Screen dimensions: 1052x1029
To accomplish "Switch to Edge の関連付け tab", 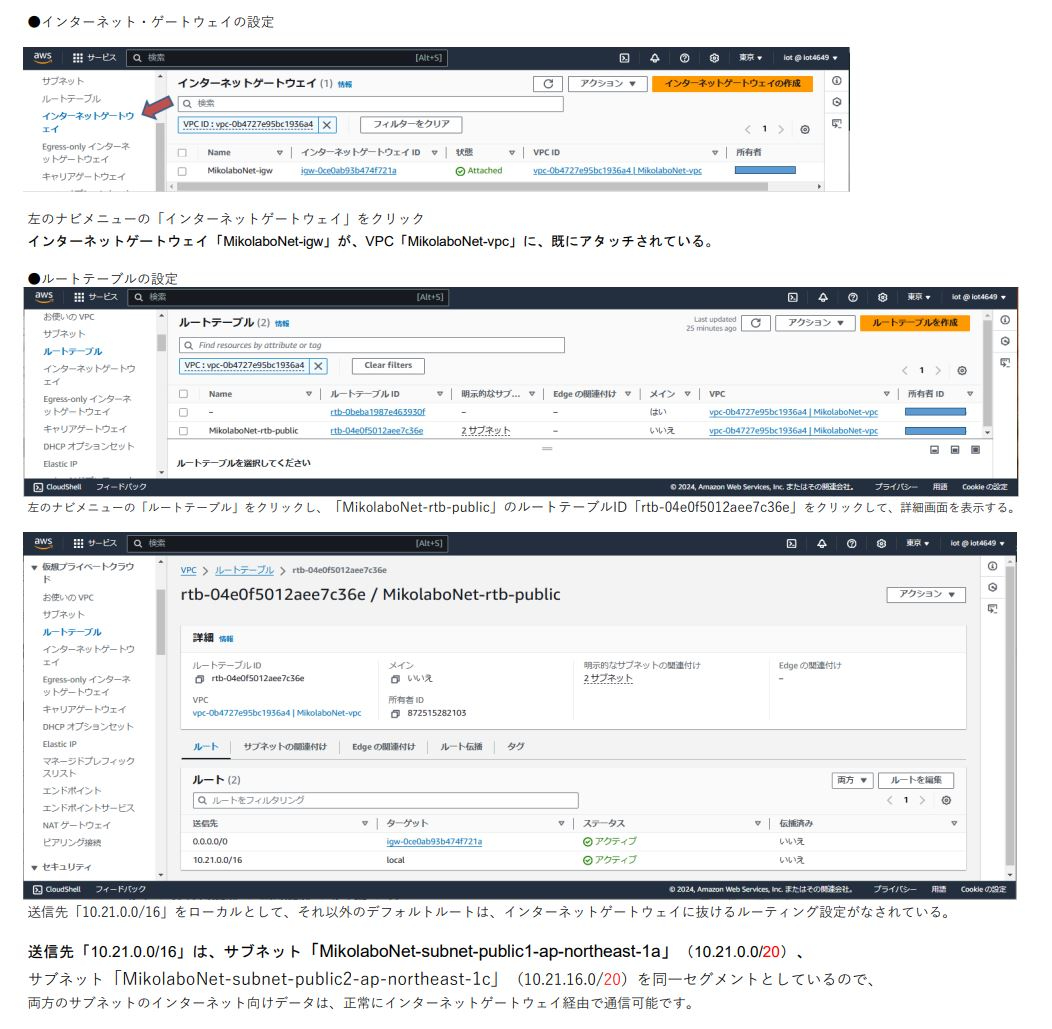I will point(383,747).
